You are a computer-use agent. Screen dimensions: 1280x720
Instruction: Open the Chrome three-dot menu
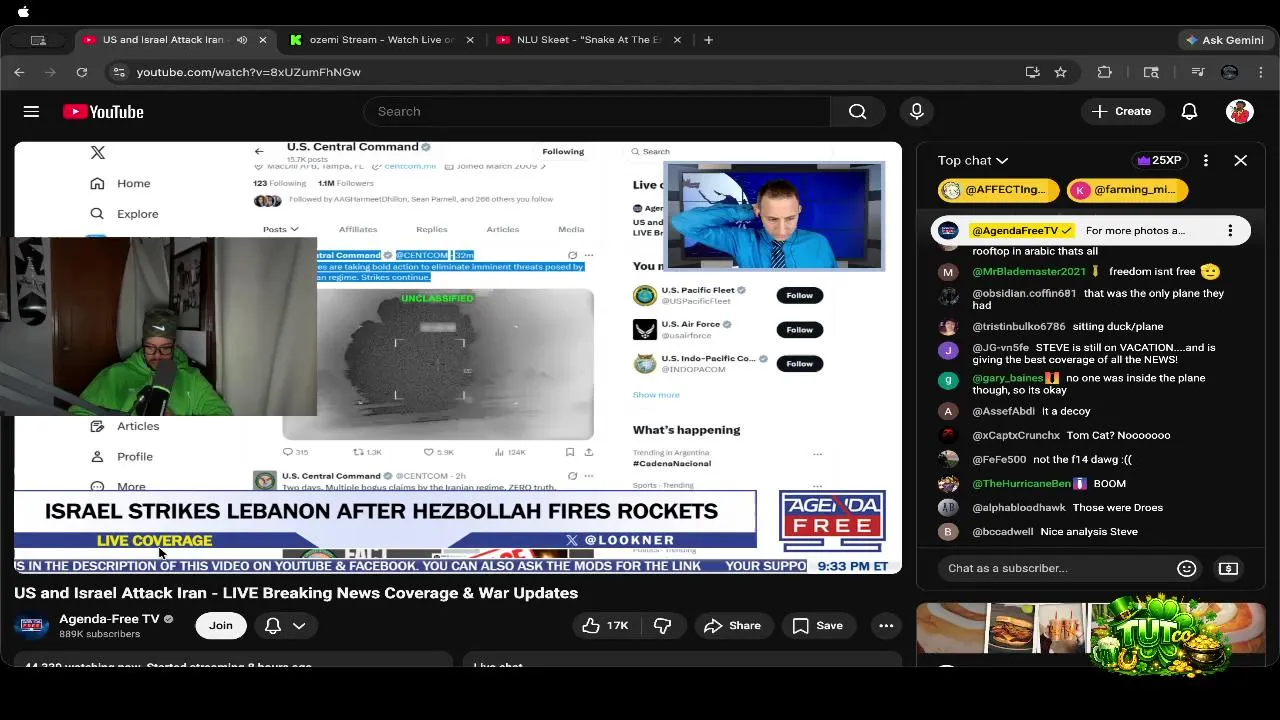click(1260, 72)
